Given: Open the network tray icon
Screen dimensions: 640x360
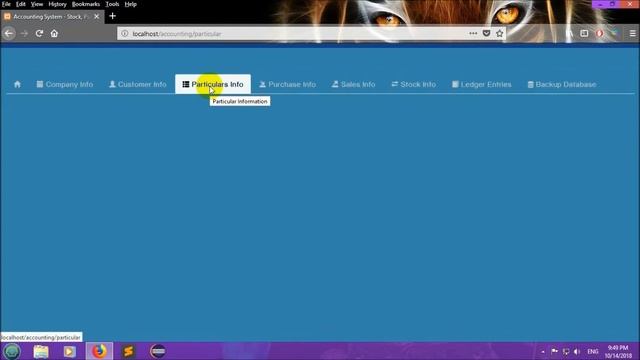Looking at the screenshot, I should point(566,351).
